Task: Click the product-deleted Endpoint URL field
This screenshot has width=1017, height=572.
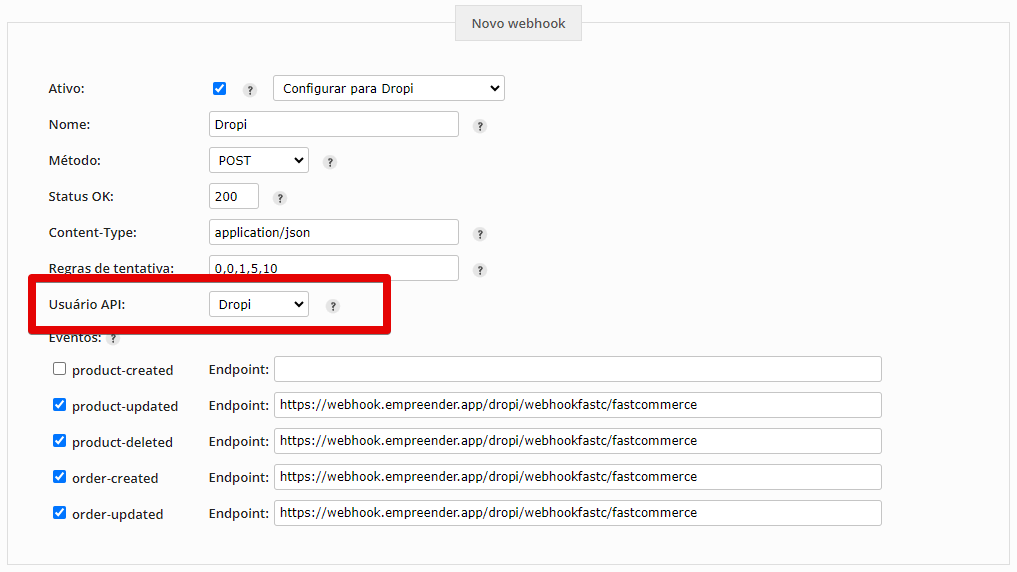Action: 578,441
